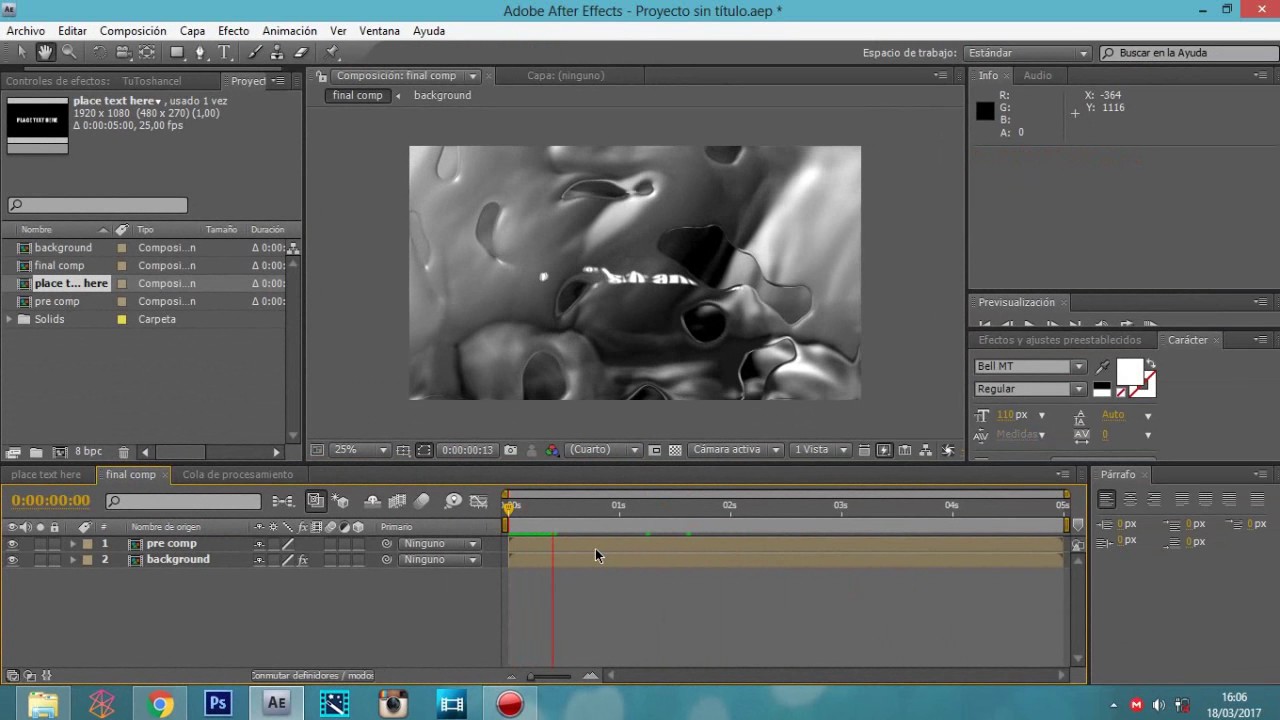The image size is (1280, 720).
Task: Open the composition mini-flowchart in timeline
Action: (x=283, y=501)
